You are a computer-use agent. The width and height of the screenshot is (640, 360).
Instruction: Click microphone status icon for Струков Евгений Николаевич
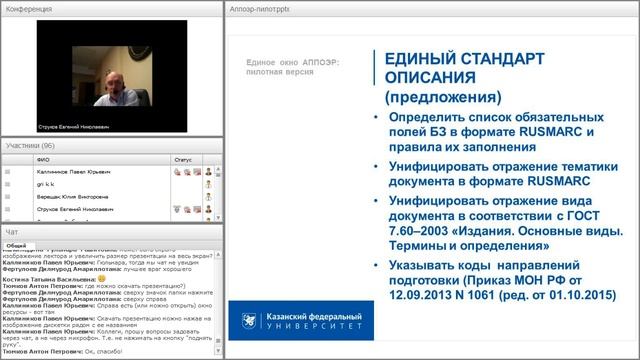[177, 209]
